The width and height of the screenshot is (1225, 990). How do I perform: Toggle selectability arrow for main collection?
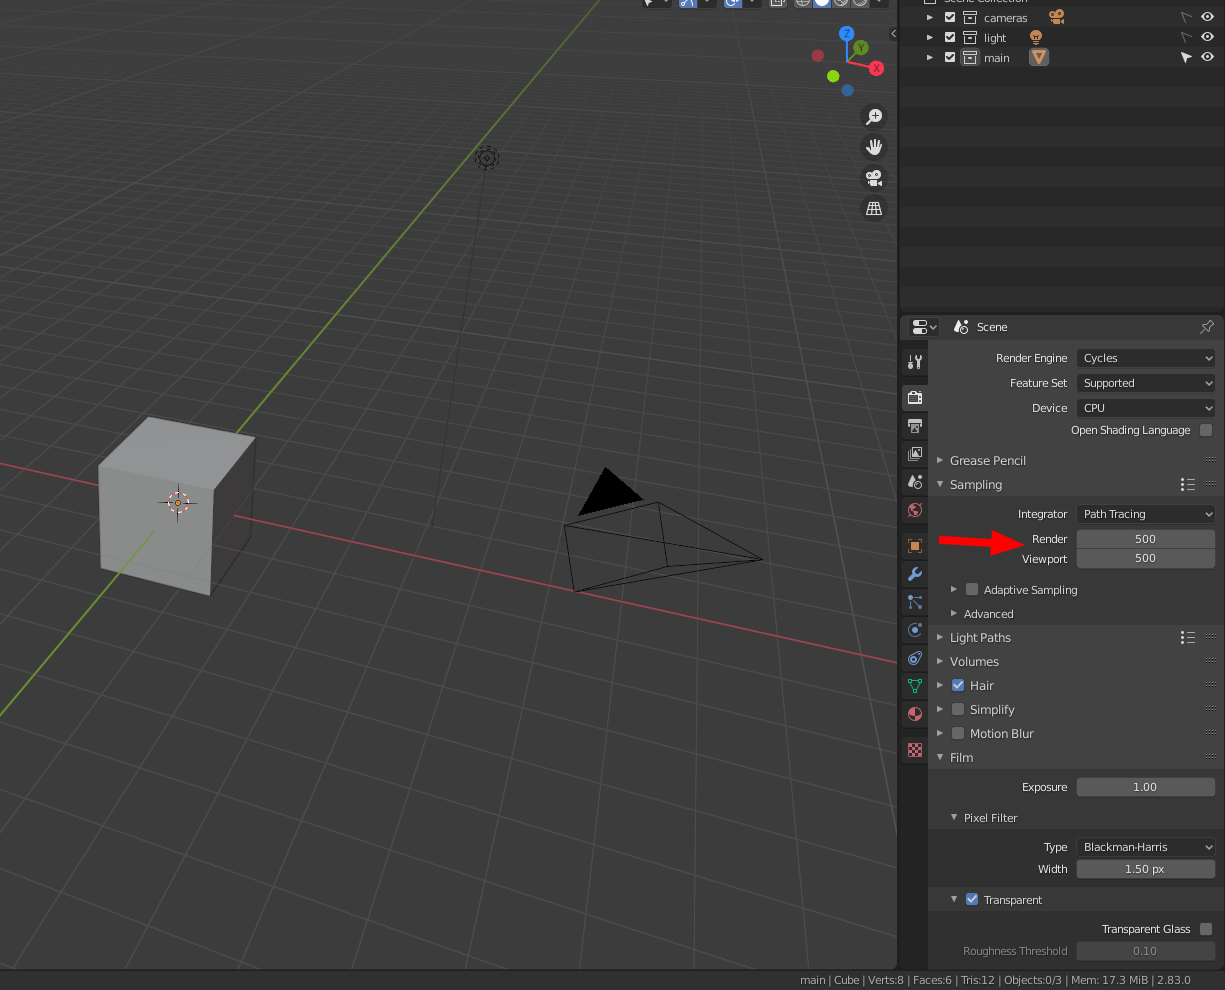(1186, 58)
